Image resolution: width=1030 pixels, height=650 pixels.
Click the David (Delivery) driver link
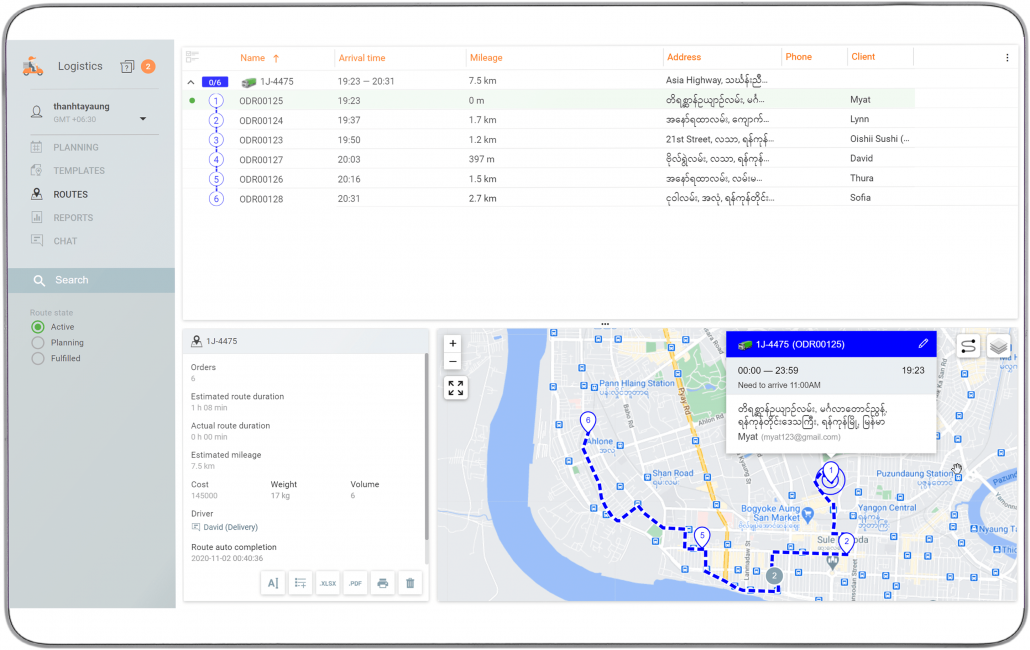[x=229, y=527]
